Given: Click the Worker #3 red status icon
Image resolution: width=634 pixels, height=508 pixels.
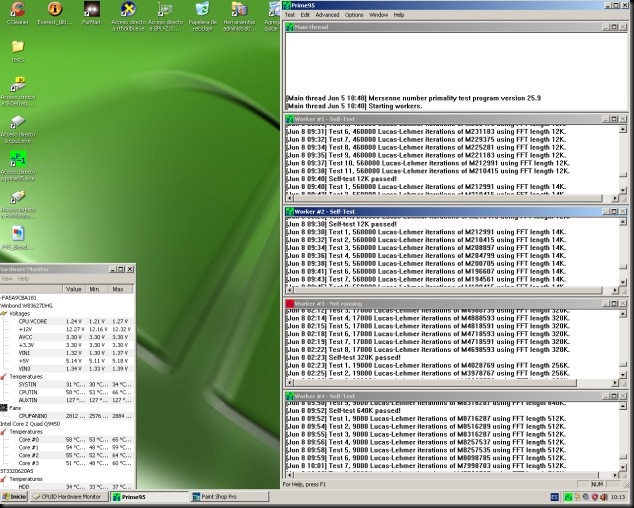Looking at the screenshot, I should pyautogui.click(x=290, y=304).
